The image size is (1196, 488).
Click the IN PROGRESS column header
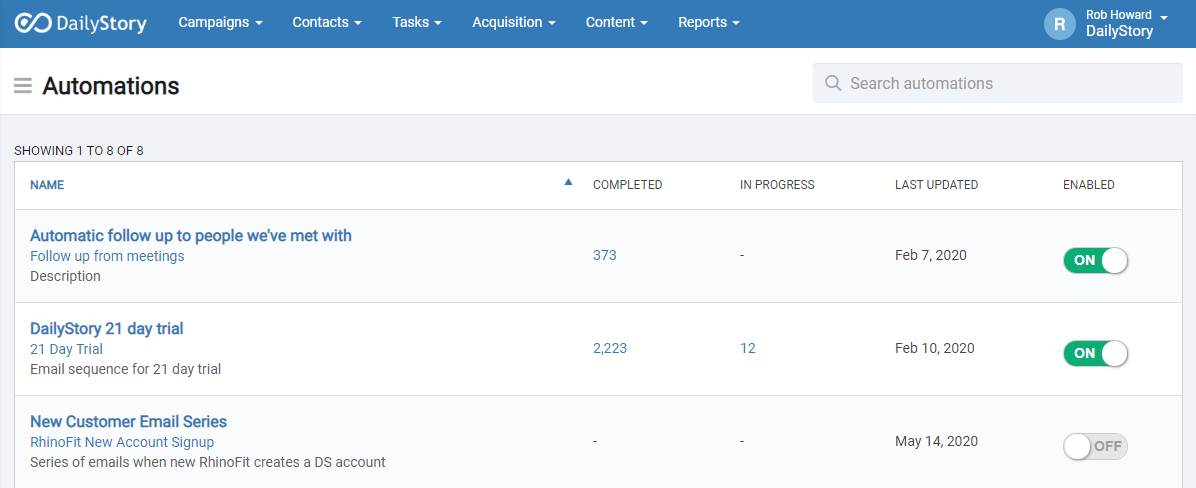(777, 185)
